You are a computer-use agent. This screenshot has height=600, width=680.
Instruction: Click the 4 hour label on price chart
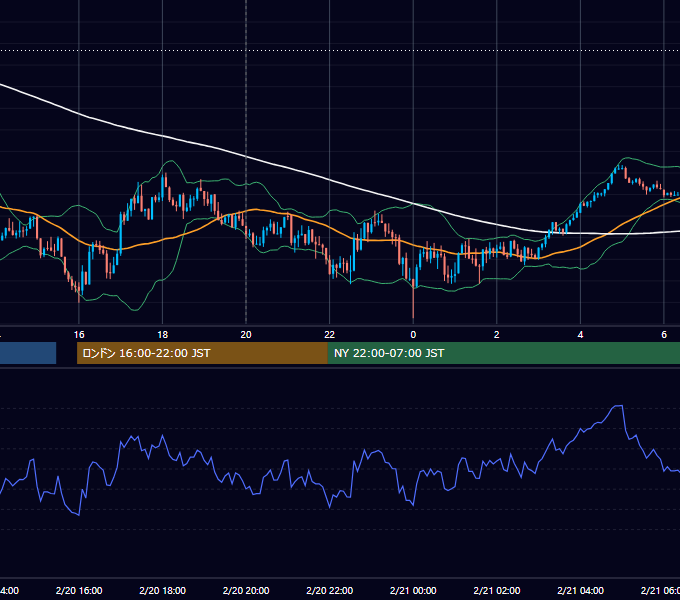[x=580, y=335]
